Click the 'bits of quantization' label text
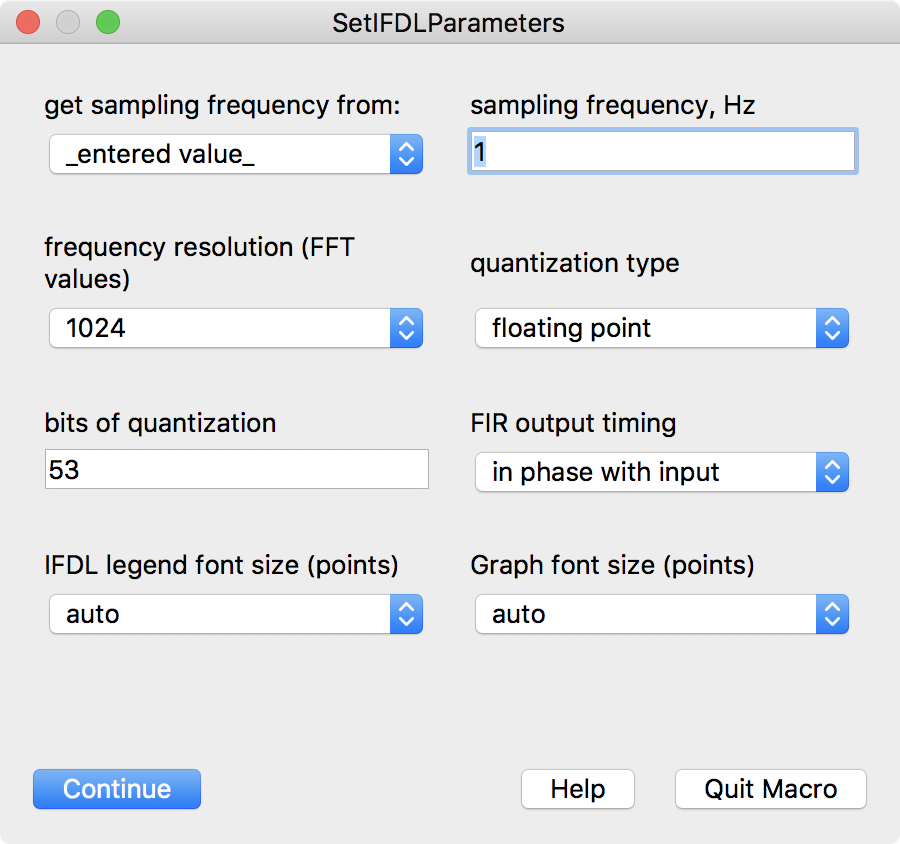The image size is (900, 844). pos(160,423)
